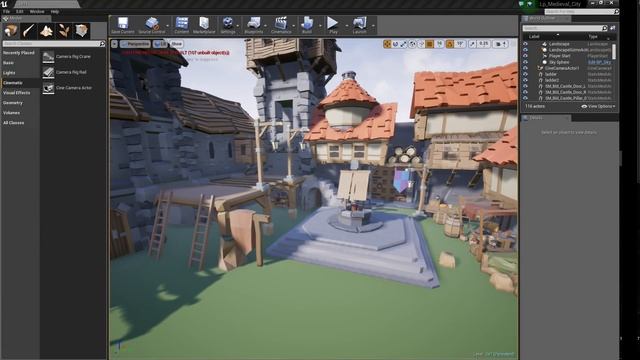Image resolution: width=640 pixels, height=360 pixels.
Task: Select the All Classes category
Action: [x=20, y=123]
